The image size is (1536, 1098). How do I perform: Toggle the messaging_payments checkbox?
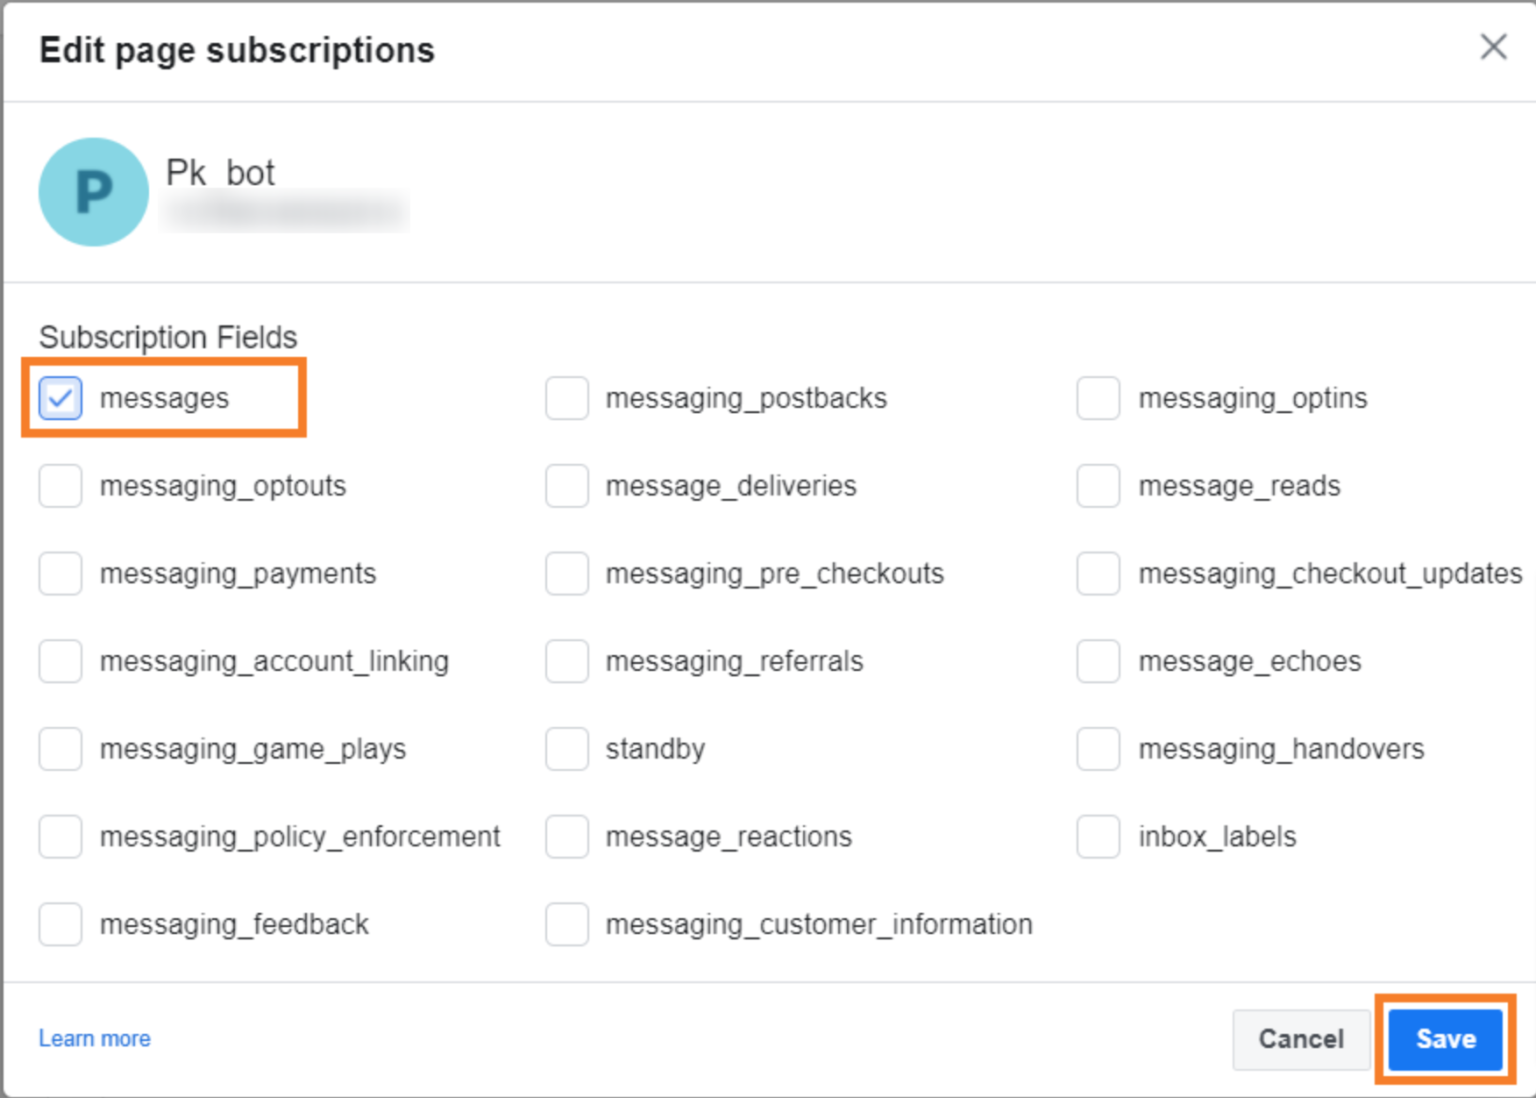pos(61,574)
